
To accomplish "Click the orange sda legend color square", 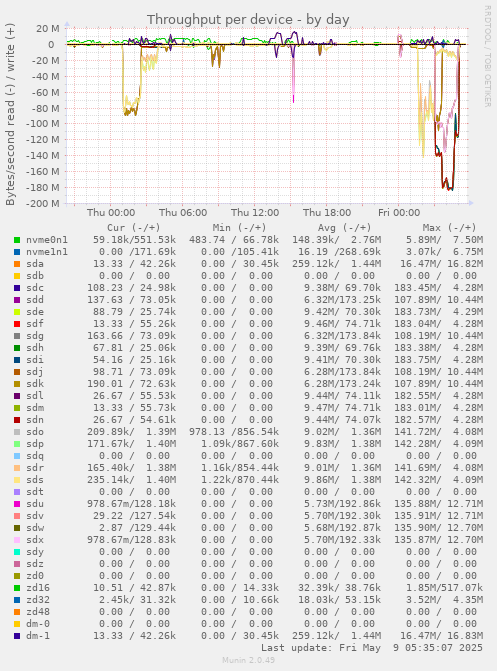I will pyautogui.click(x=17, y=264).
